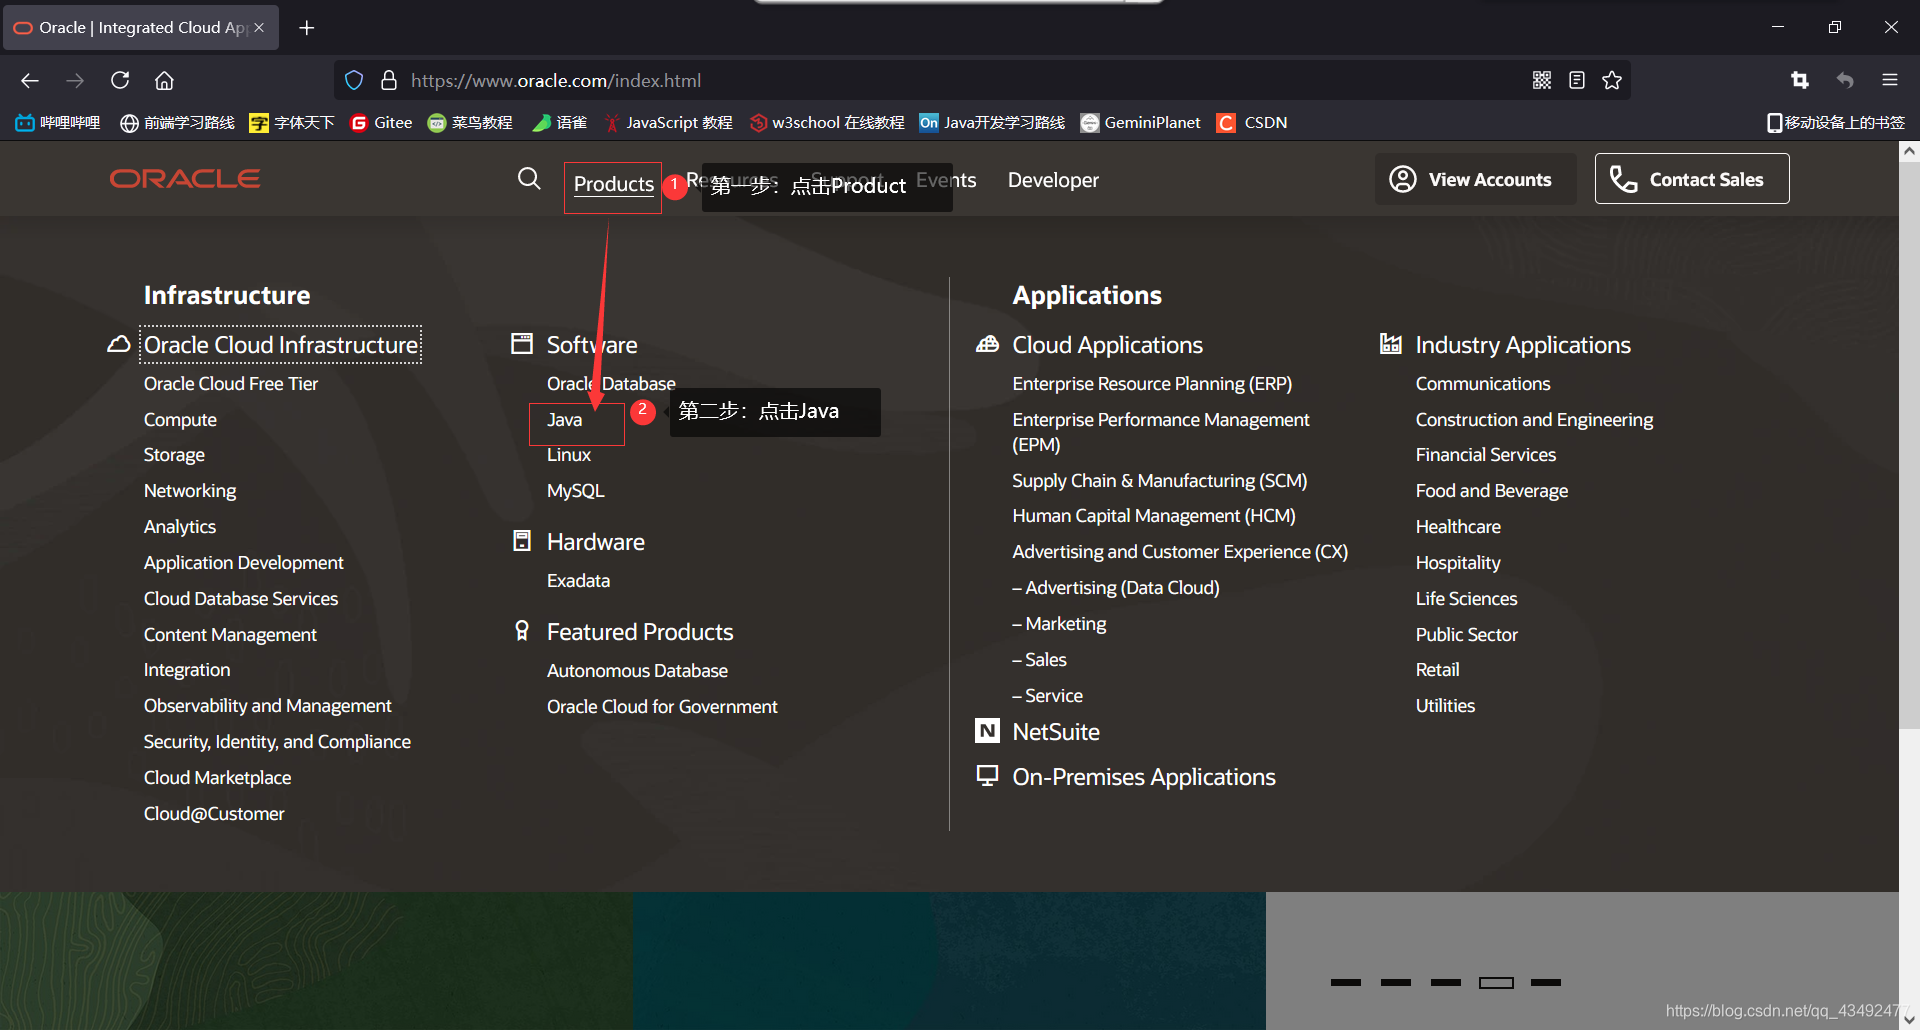Open the Linux link
1920x1030 pixels.
[x=569, y=455]
